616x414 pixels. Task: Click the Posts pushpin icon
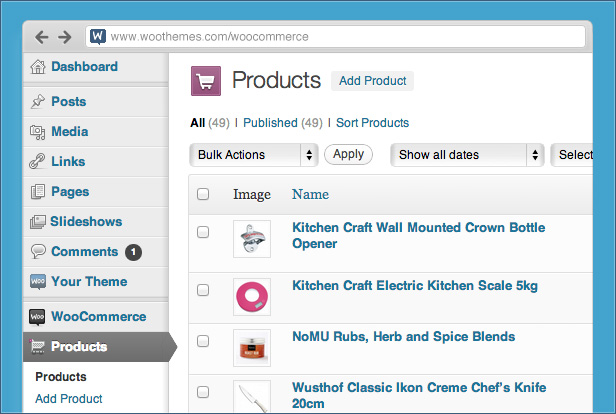coord(38,101)
